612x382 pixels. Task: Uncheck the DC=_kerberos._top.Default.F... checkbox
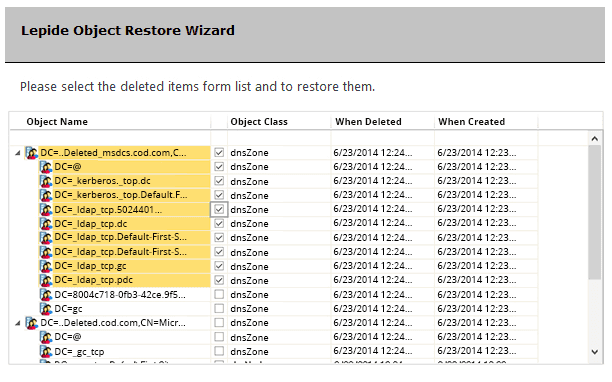click(219, 195)
